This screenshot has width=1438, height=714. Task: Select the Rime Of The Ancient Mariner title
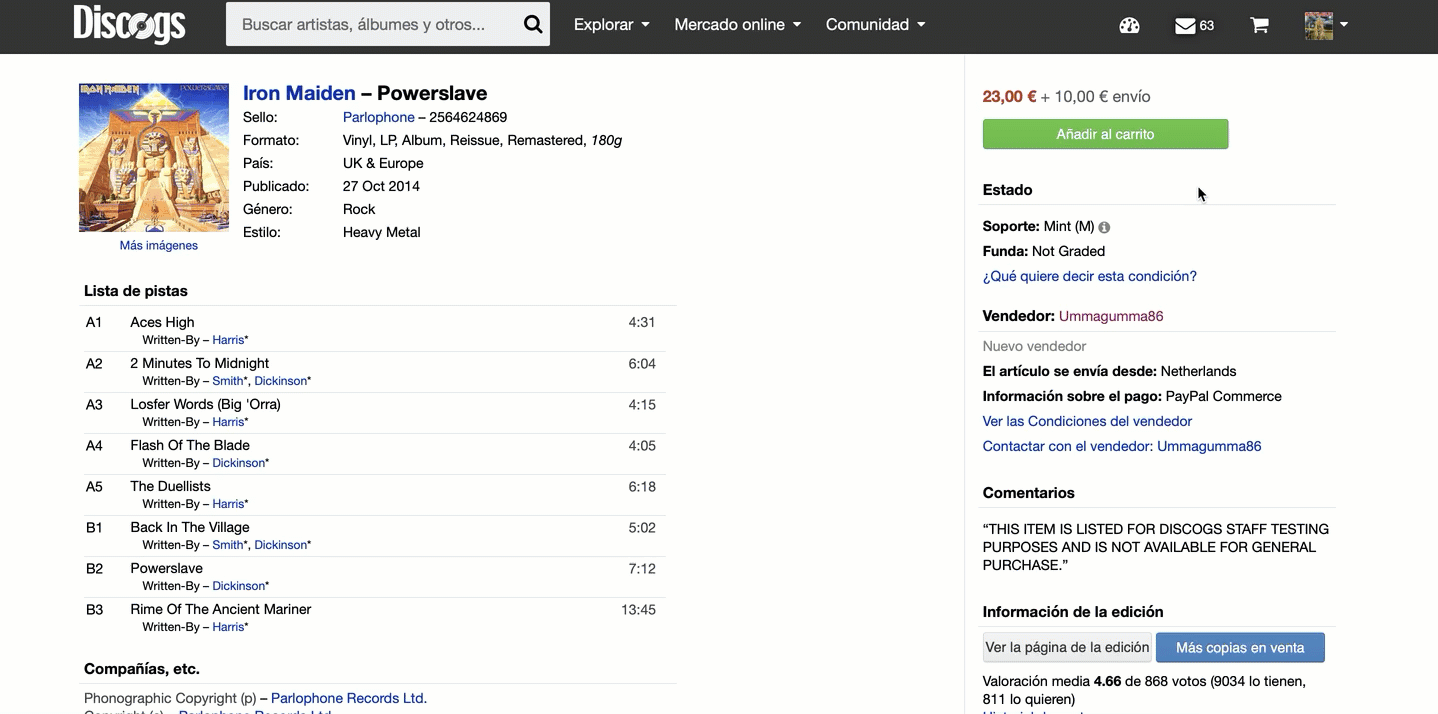click(x=221, y=609)
